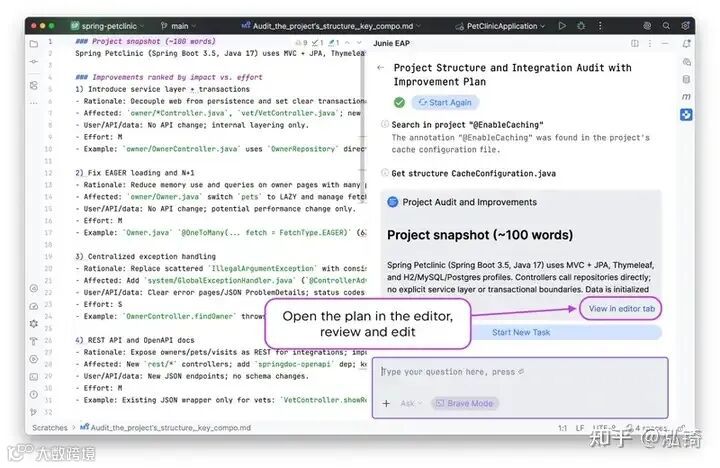The width and height of the screenshot is (720, 468).
Task: Open the Project tool window folder icon
Action: click(x=34, y=44)
